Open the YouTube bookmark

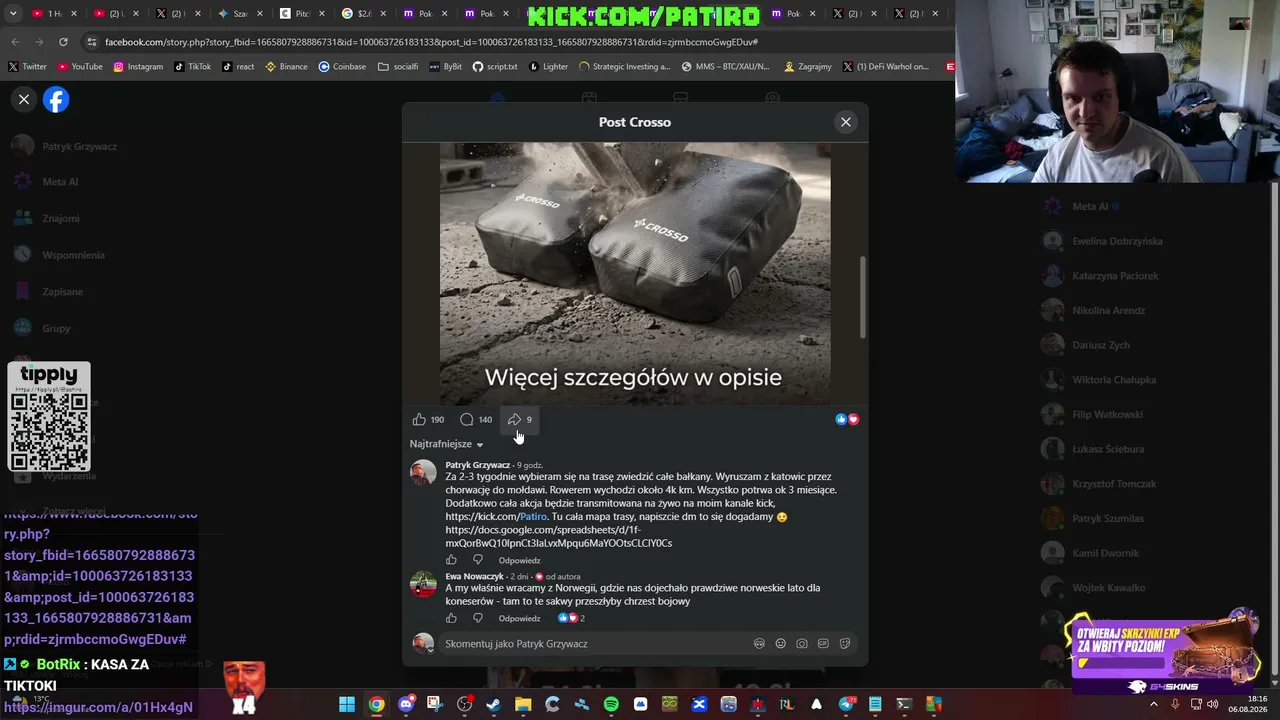click(x=80, y=67)
